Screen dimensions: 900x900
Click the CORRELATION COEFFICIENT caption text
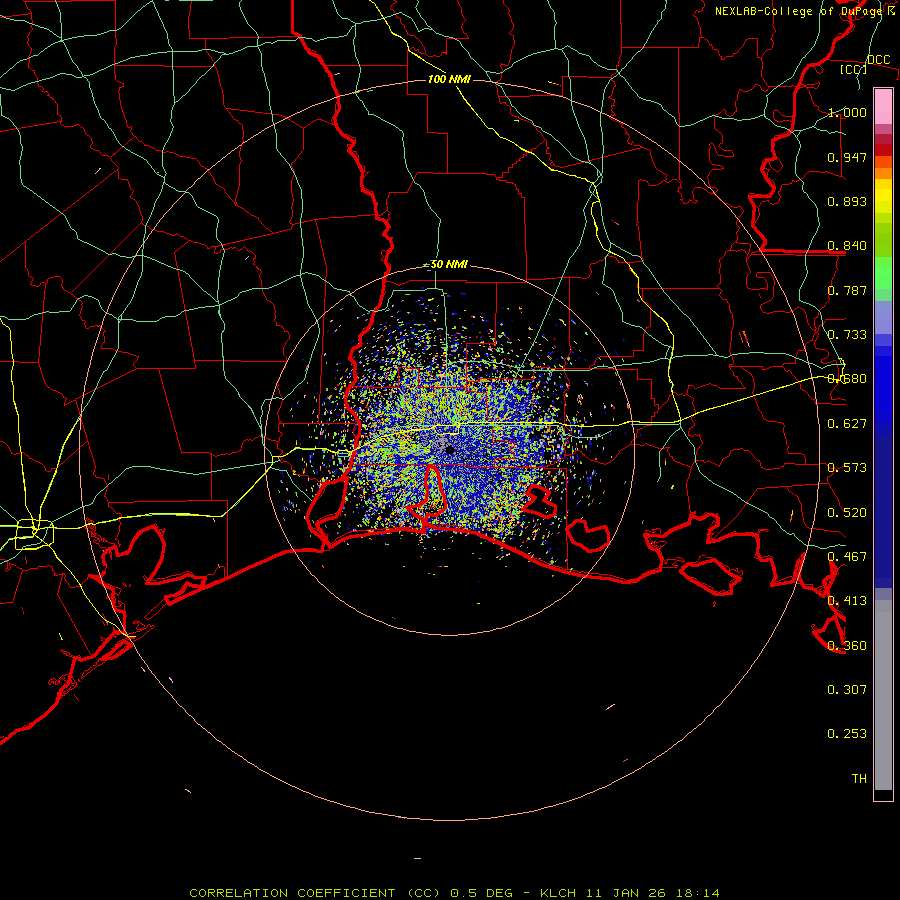click(292, 893)
